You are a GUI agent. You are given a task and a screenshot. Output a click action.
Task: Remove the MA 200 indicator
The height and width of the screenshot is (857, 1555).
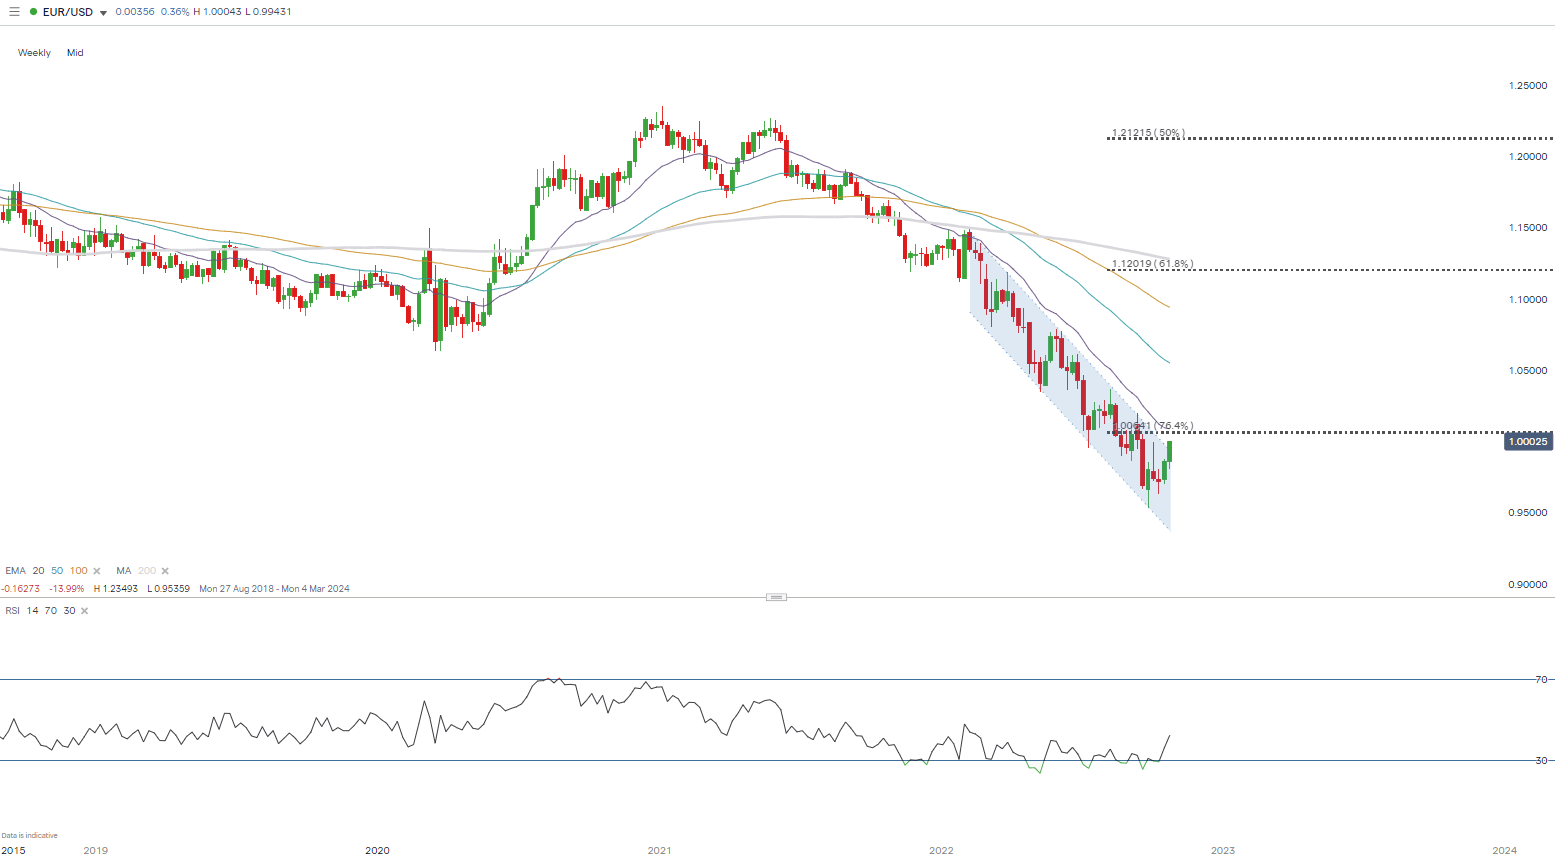pyautogui.click(x=165, y=571)
